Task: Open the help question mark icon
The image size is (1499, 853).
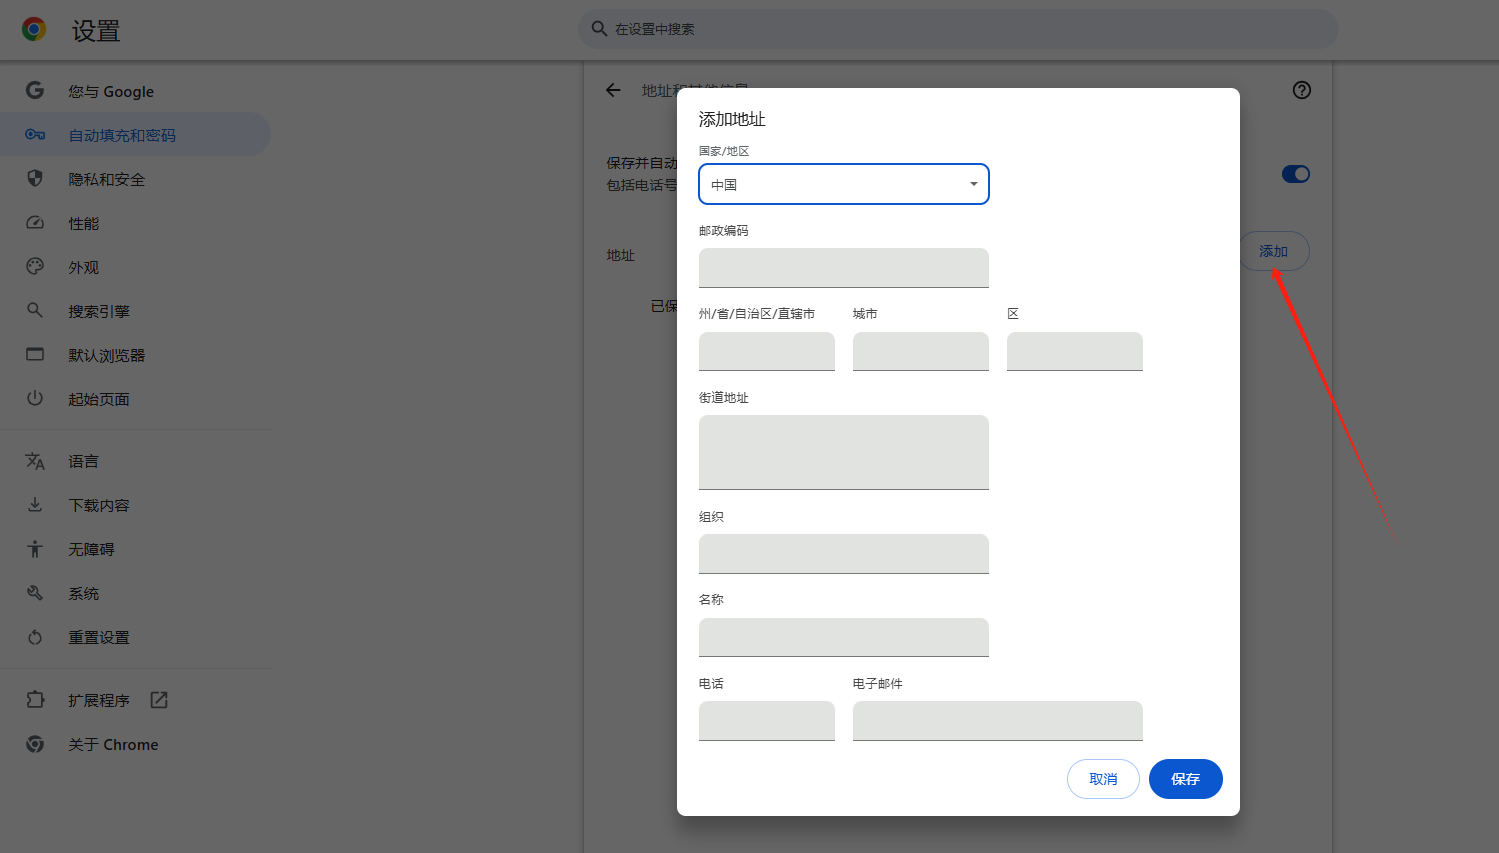Action: pos(1301,90)
